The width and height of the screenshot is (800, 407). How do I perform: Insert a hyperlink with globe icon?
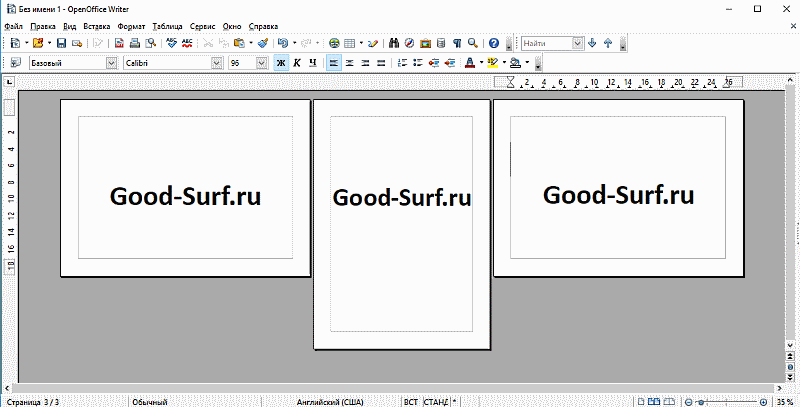click(334, 43)
